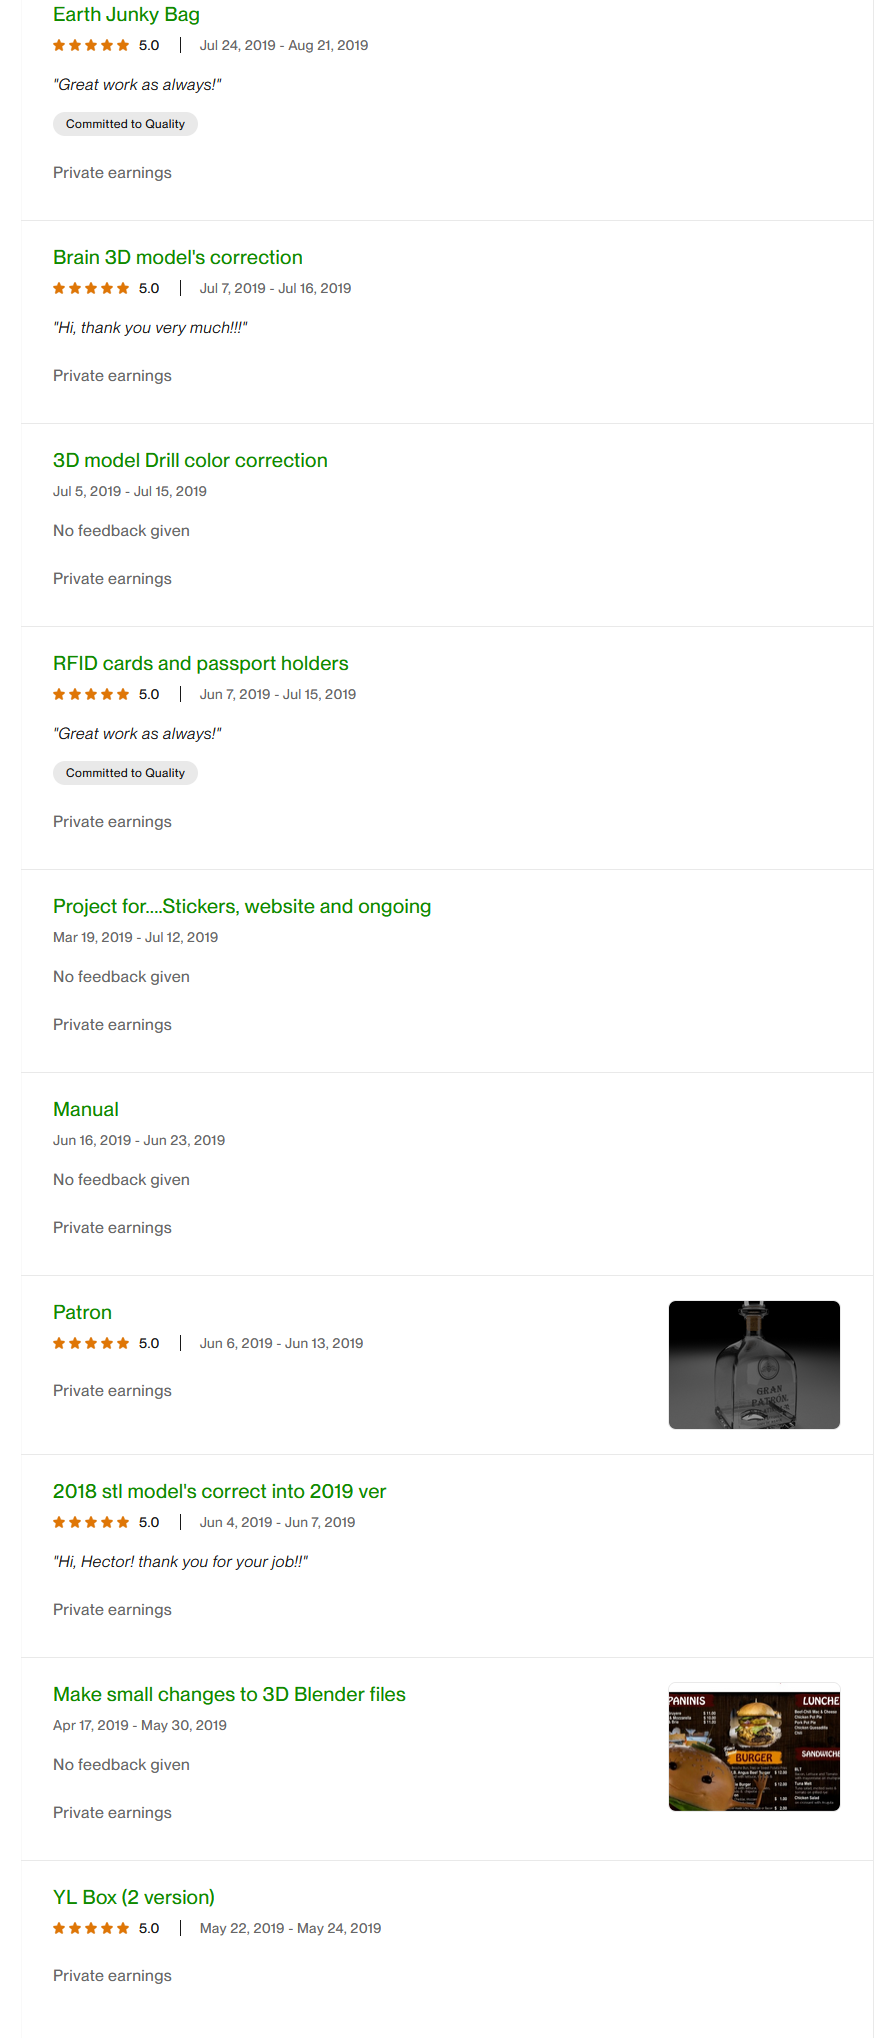Viewport: 883px width, 2038px height.
Task: Open the YL Box (2 version) job
Action: coord(134,1898)
